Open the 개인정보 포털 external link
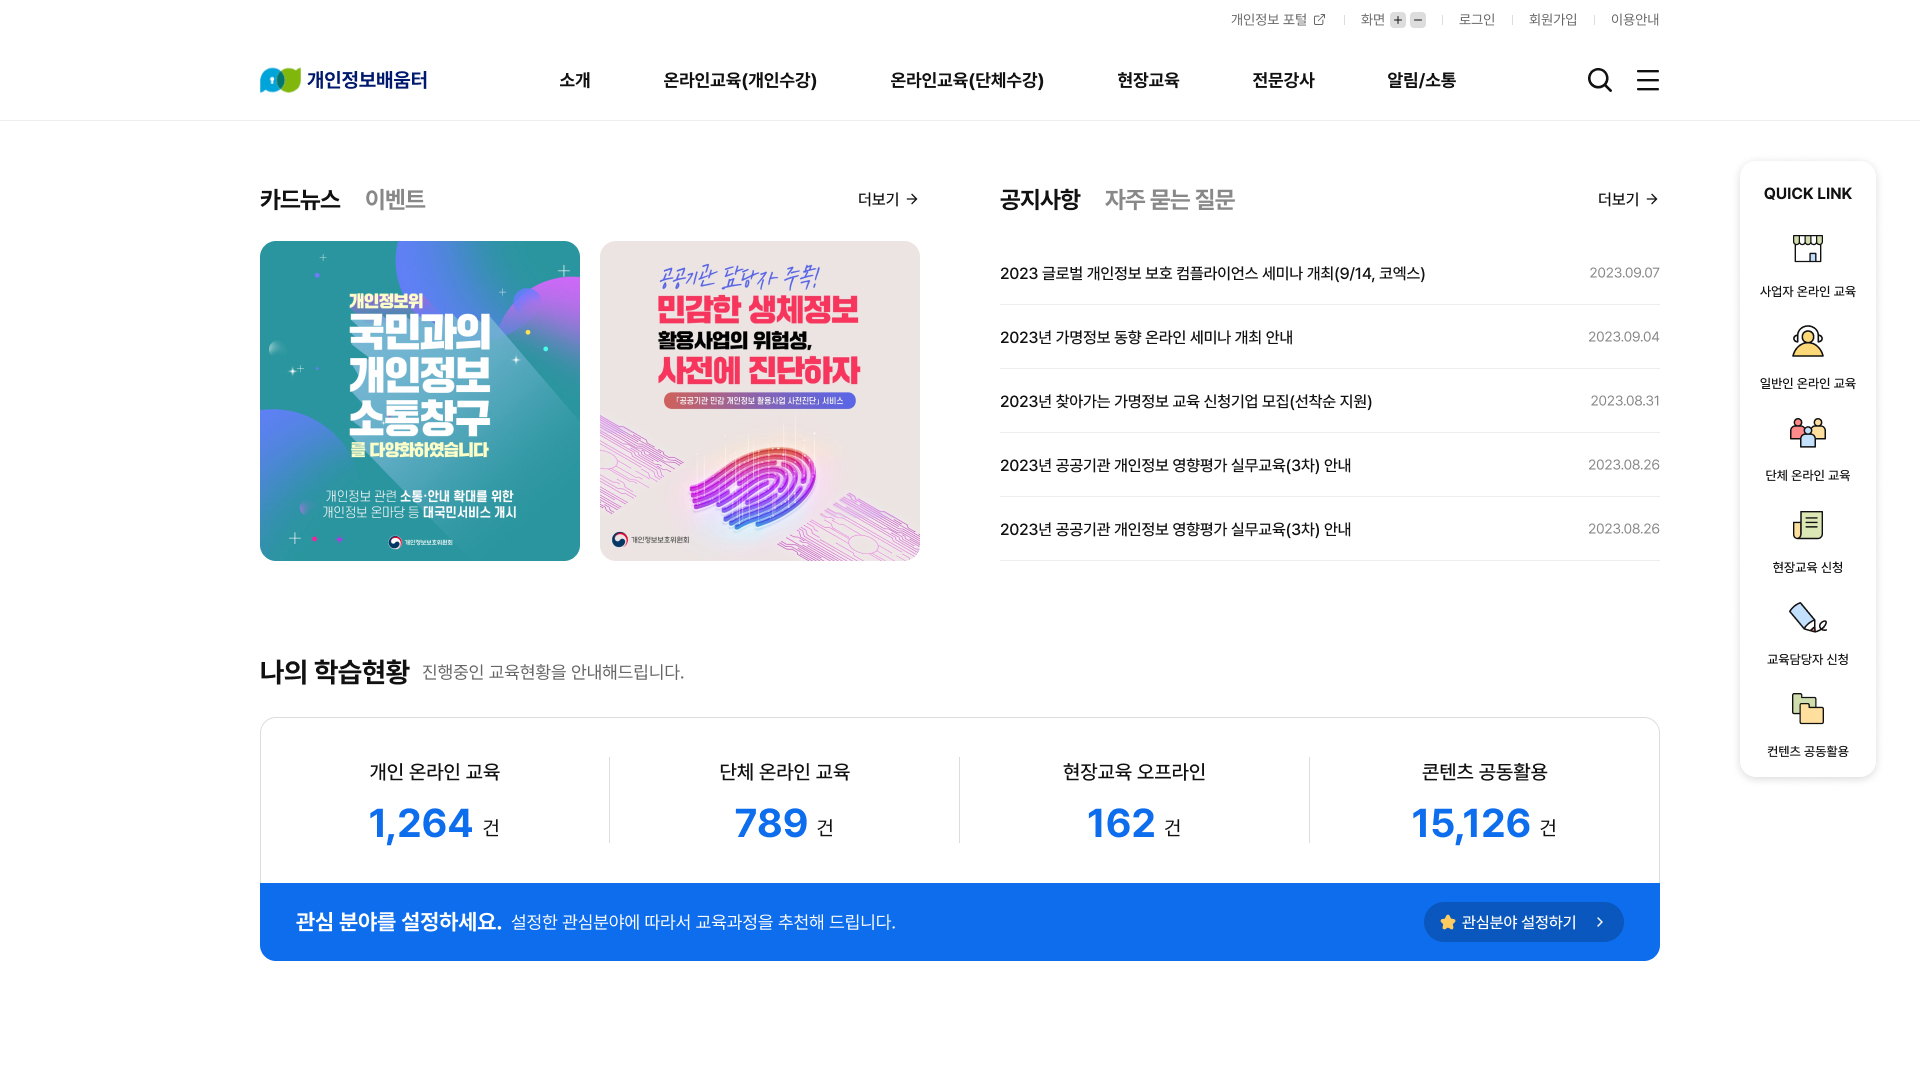Viewport: 1920px width, 1080px height. 1277,20
